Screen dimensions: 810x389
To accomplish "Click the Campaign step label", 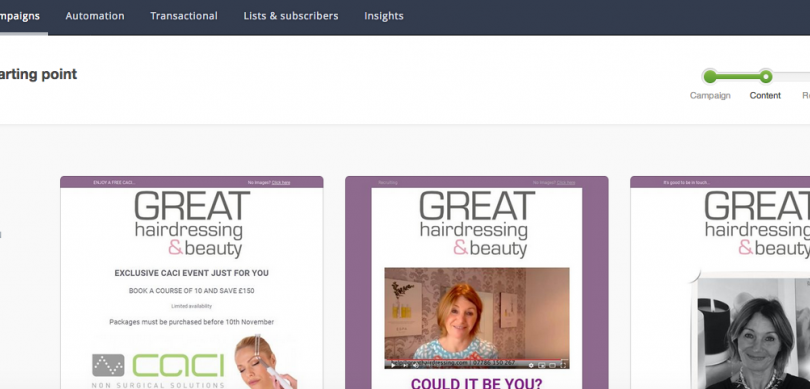I will 710,96.
